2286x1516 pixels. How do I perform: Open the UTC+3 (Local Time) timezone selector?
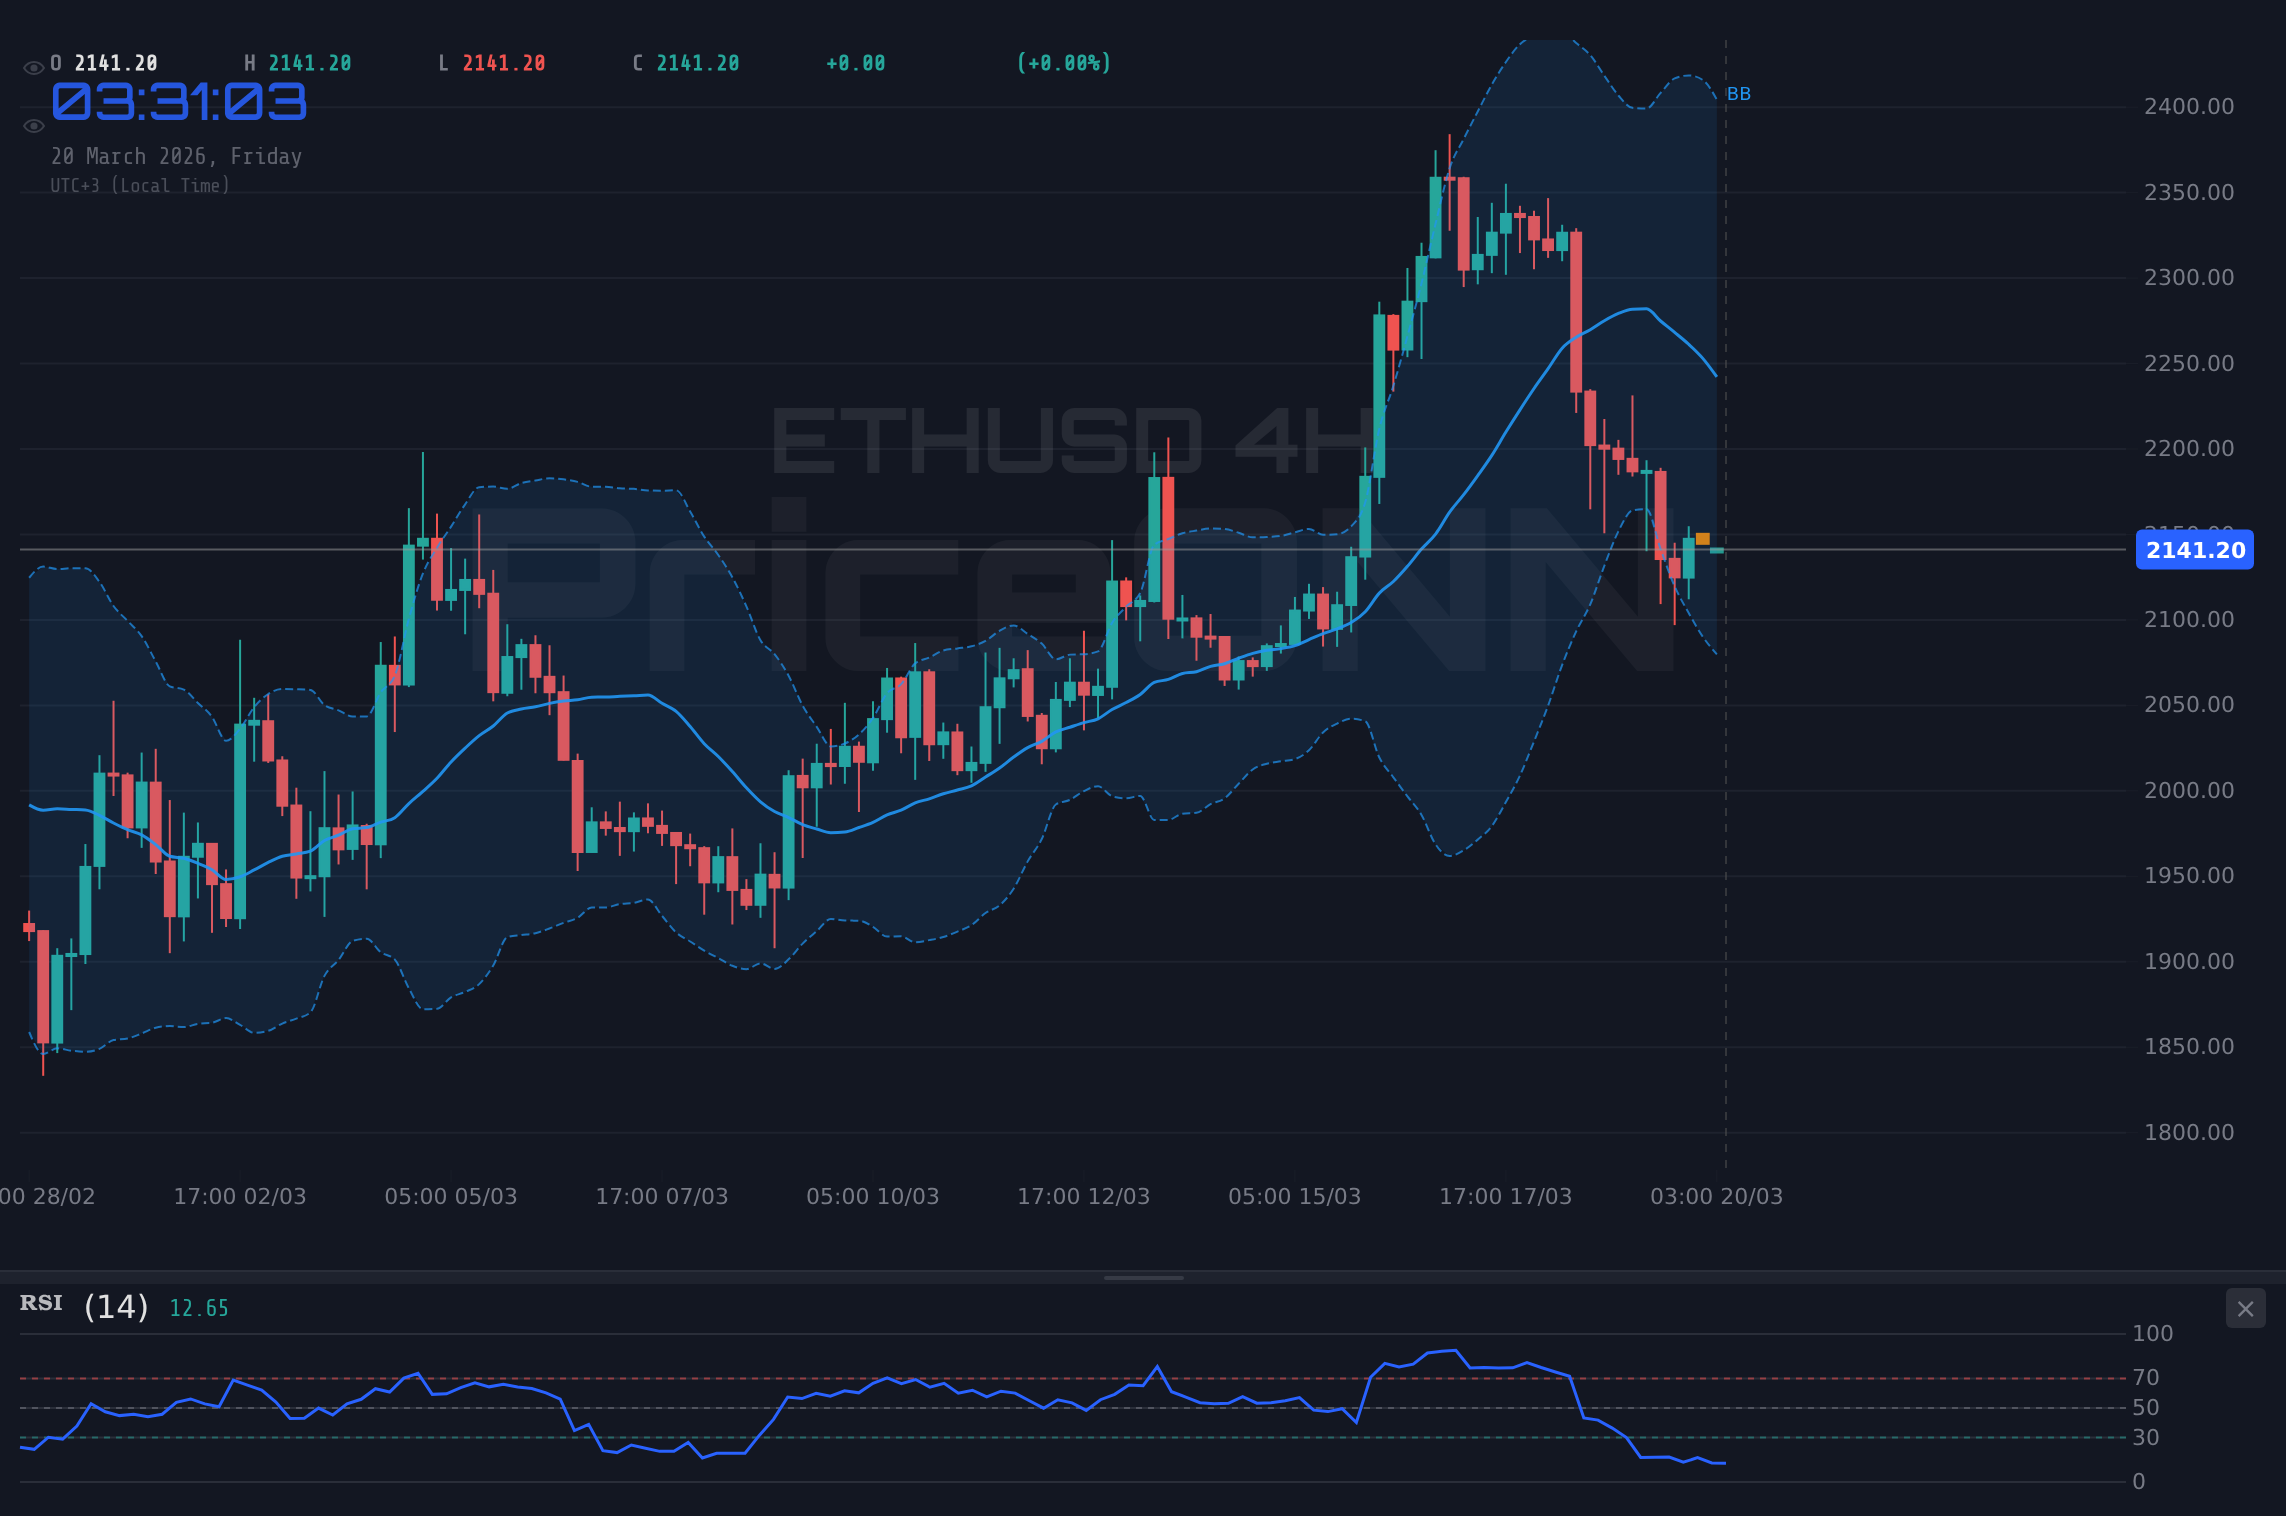140,185
